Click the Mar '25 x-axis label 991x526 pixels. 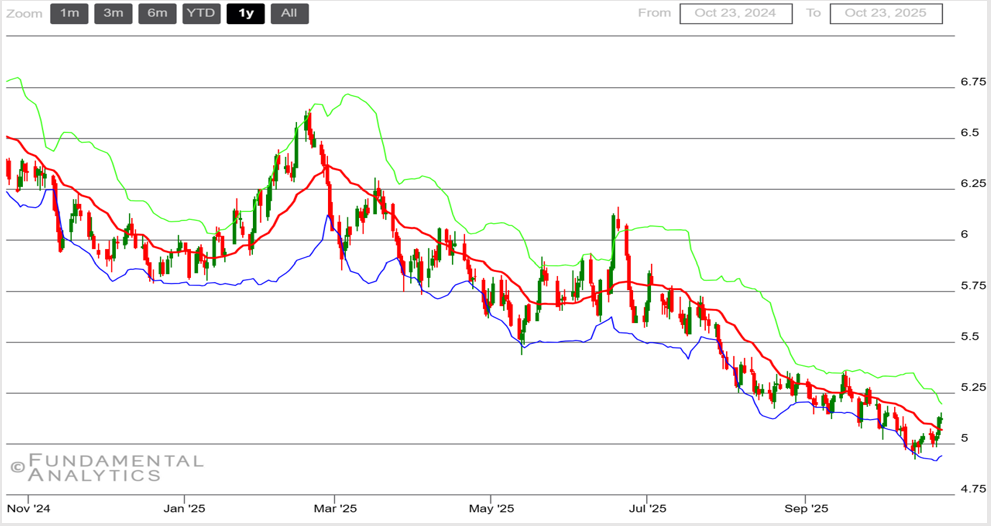pos(335,508)
